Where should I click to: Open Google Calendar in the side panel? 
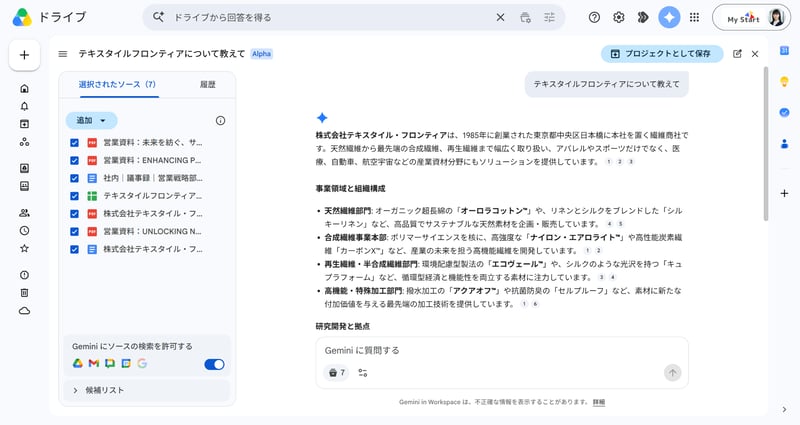tap(784, 50)
